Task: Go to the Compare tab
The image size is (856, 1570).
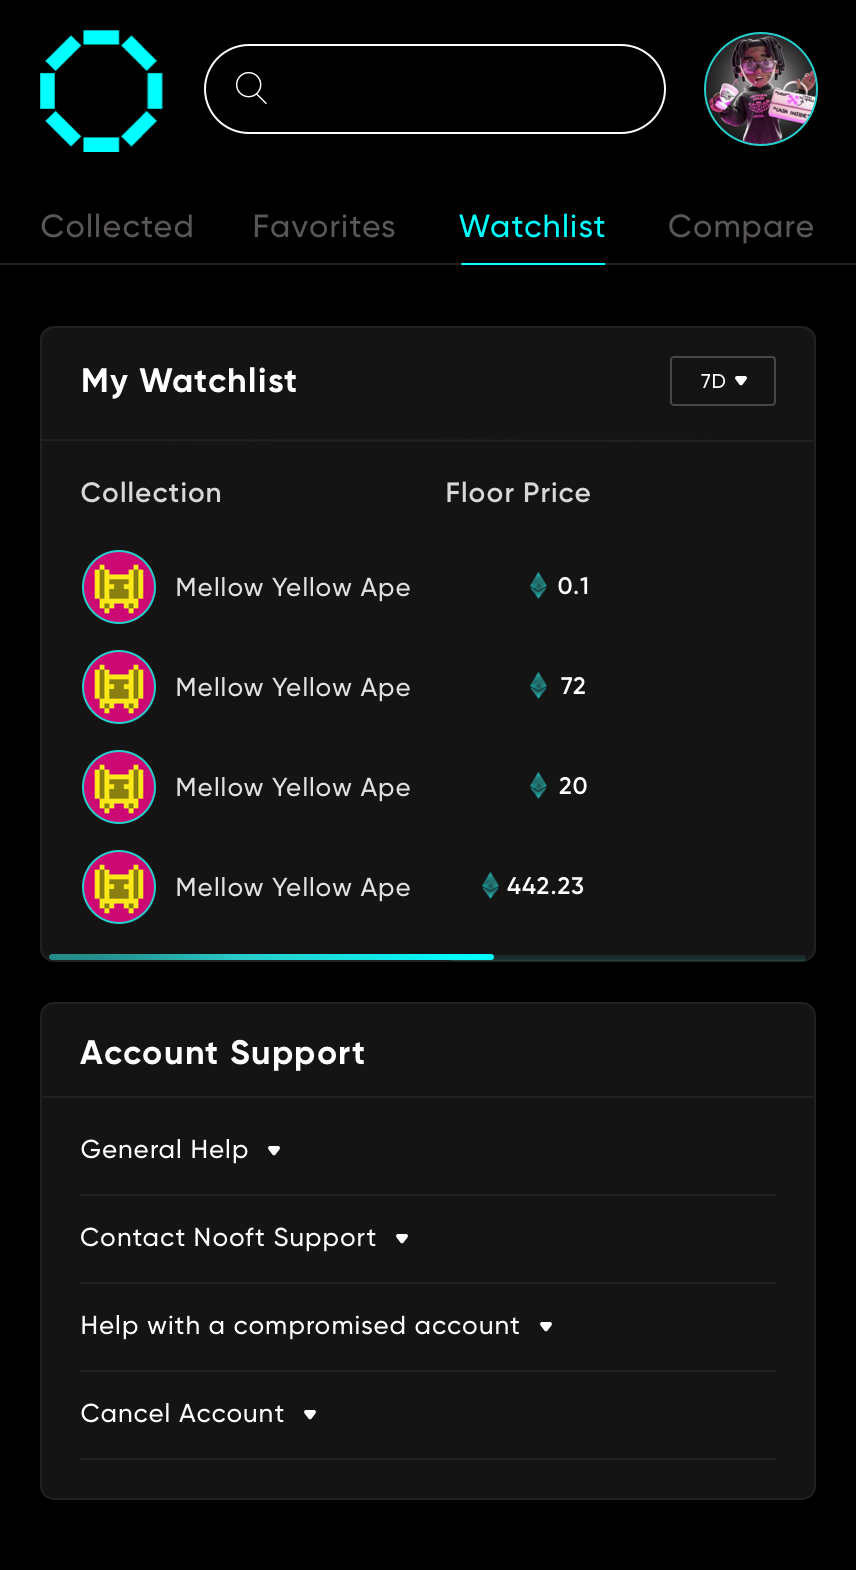Action: (740, 227)
